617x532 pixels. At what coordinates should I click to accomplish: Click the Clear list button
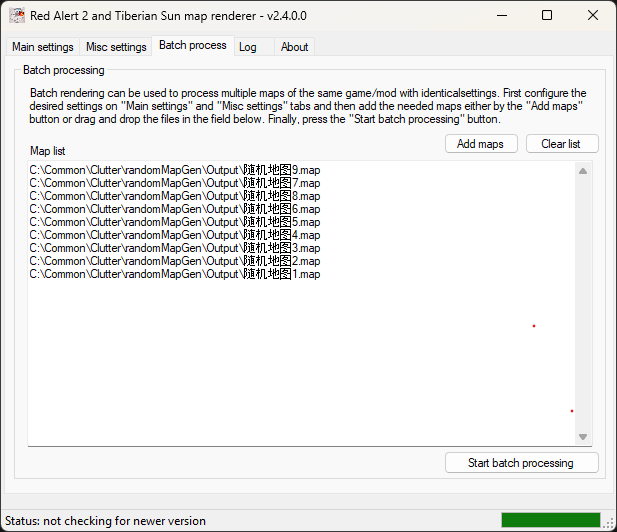pyautogui.click(x=562, y=144)
